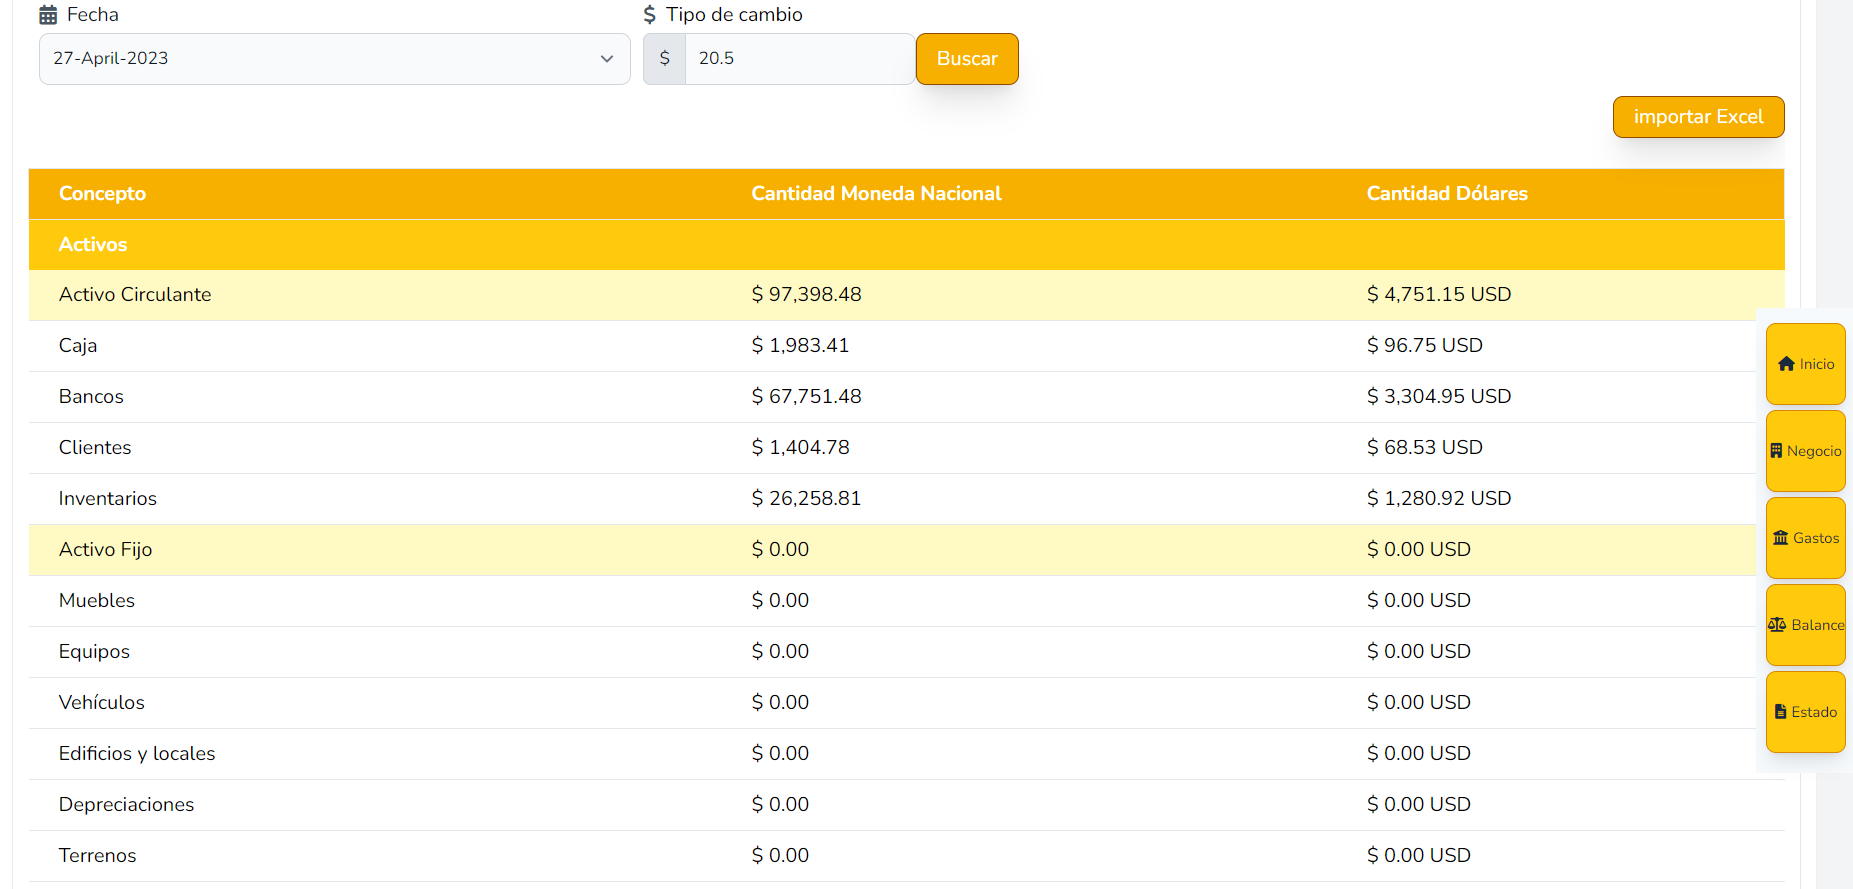This screenshot has height=889, width=1853.
Task: Click the $ 1,404.78 value
Action: [x=800, y=448]
